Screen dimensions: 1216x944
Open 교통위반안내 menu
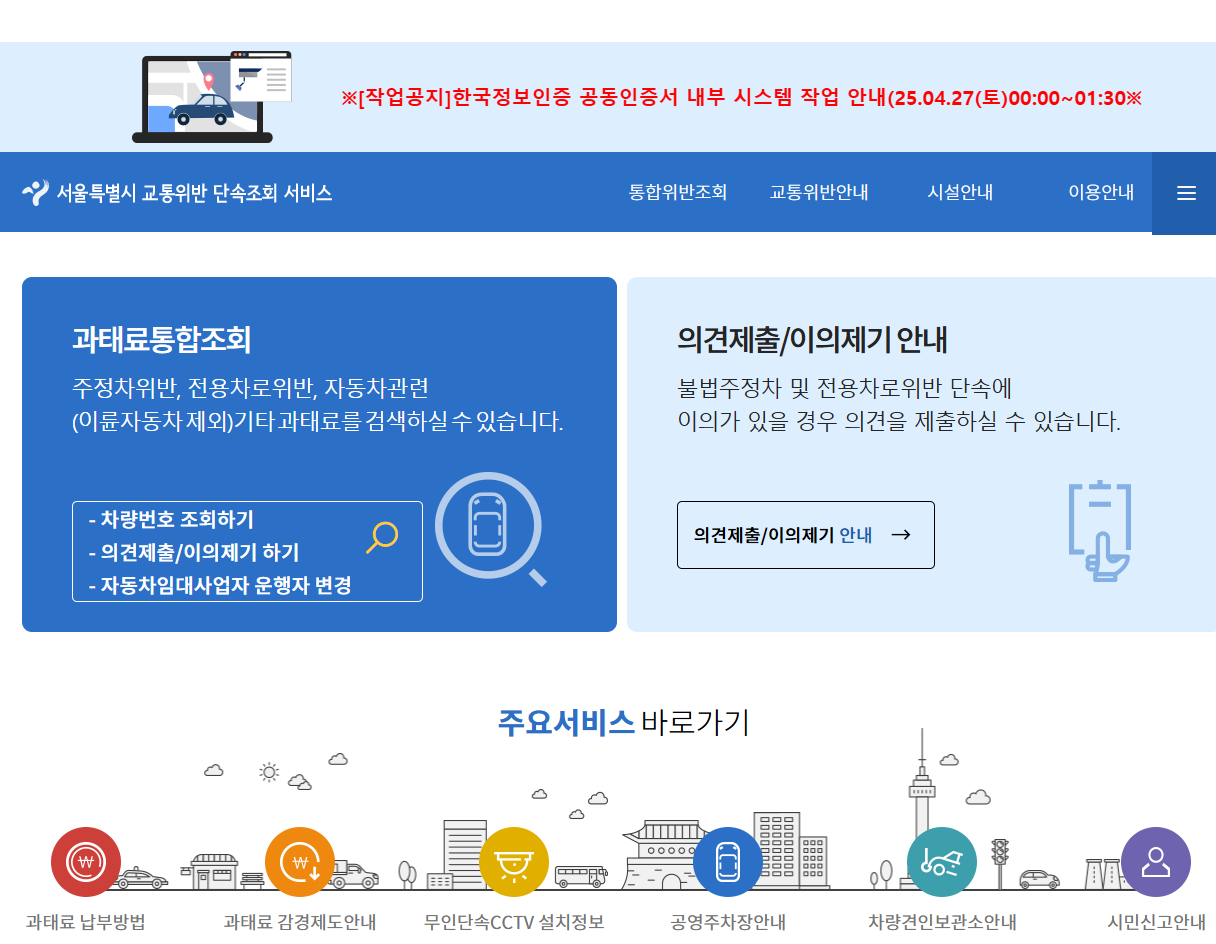819,193
